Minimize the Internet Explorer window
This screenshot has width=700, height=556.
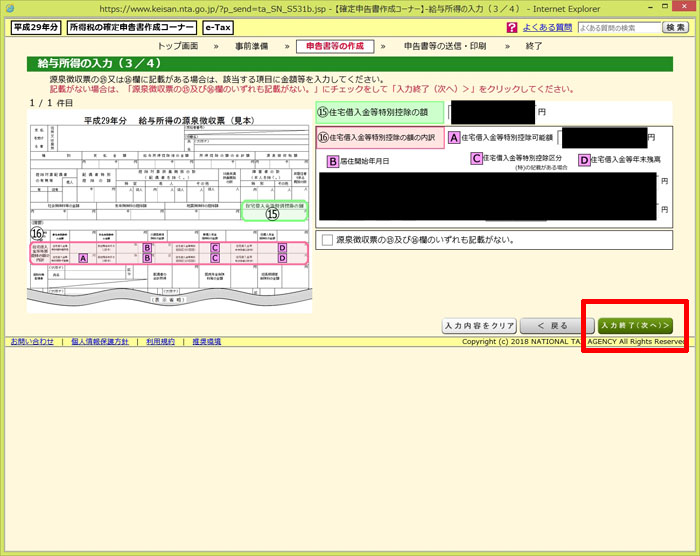[651, 7]
